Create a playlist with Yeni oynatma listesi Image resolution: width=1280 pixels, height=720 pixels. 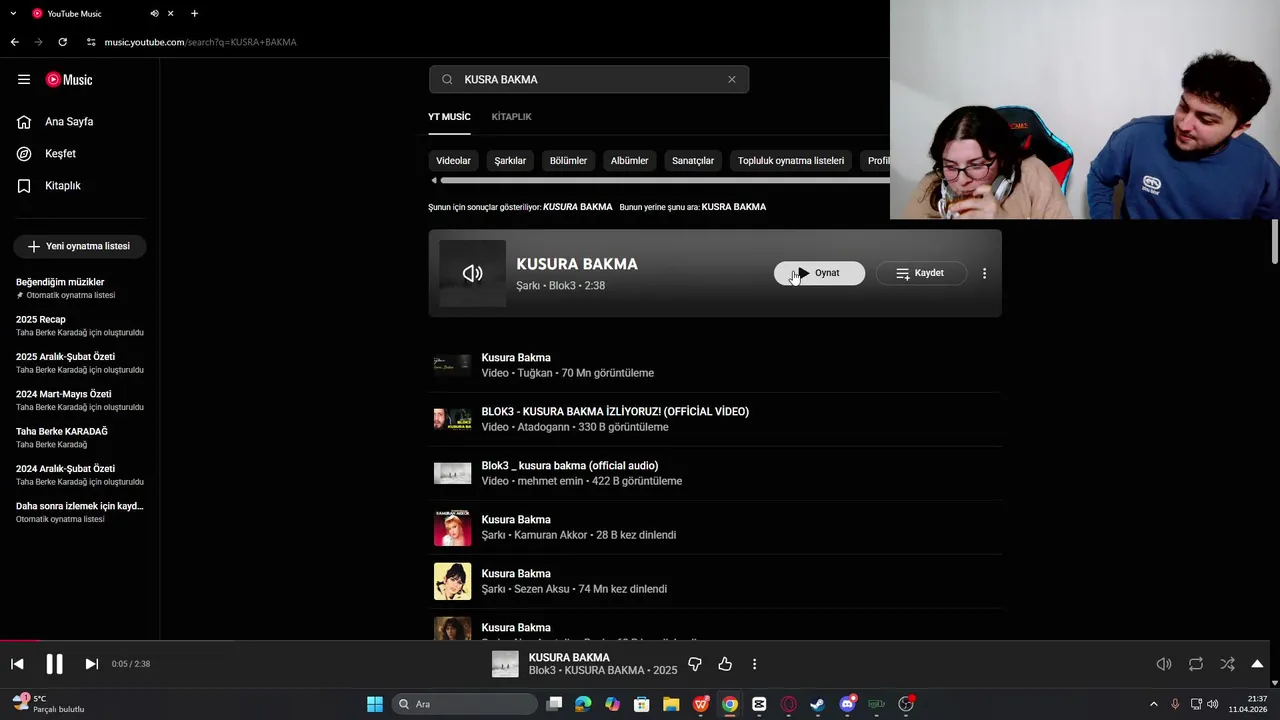80,246
